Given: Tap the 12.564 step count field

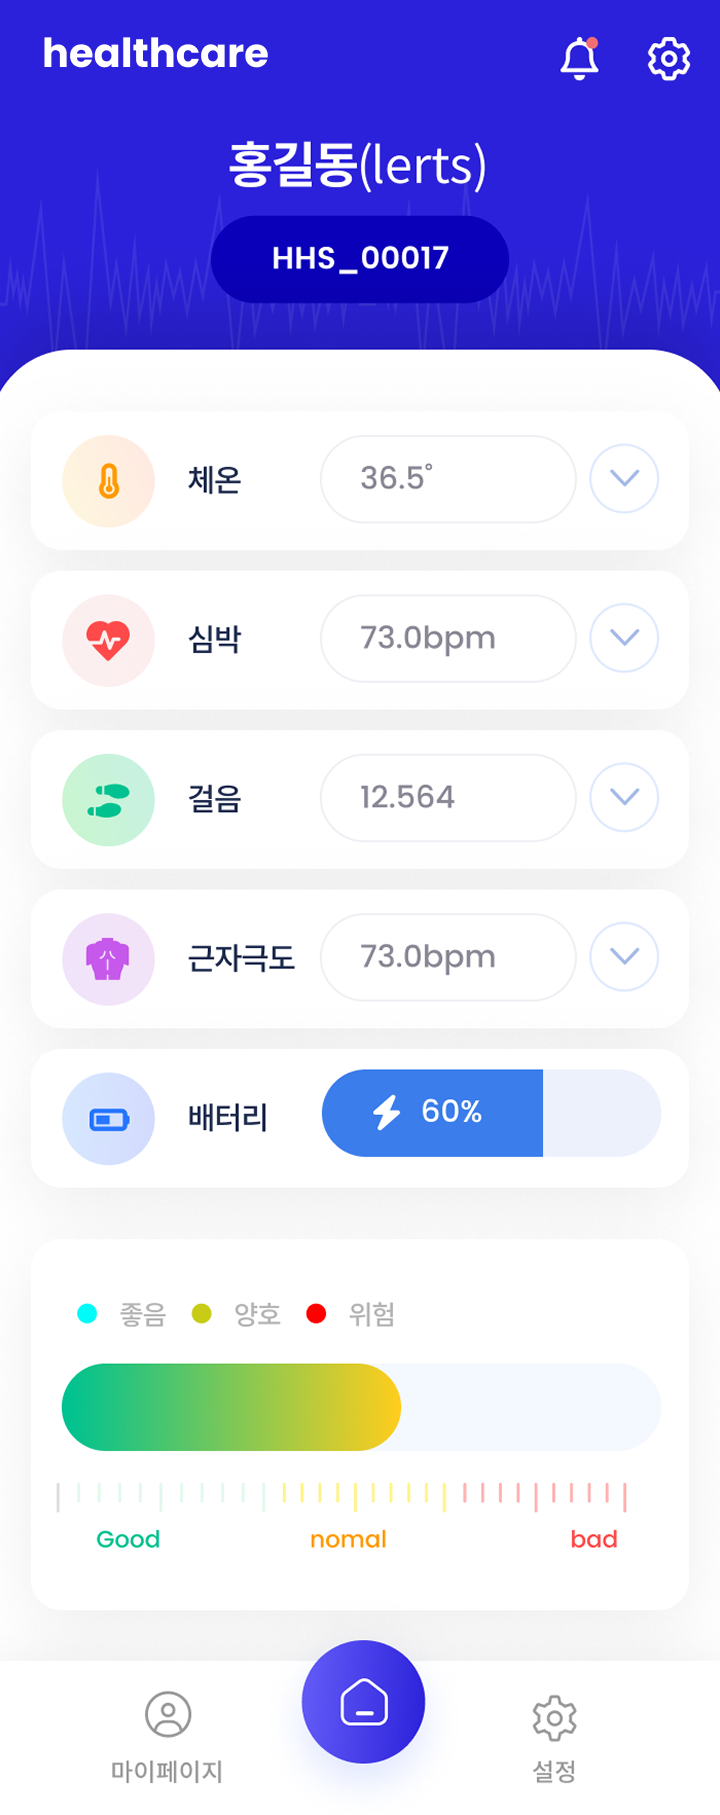Looking at the screenshot, I should pyautogui.click(x=448, y=797).
